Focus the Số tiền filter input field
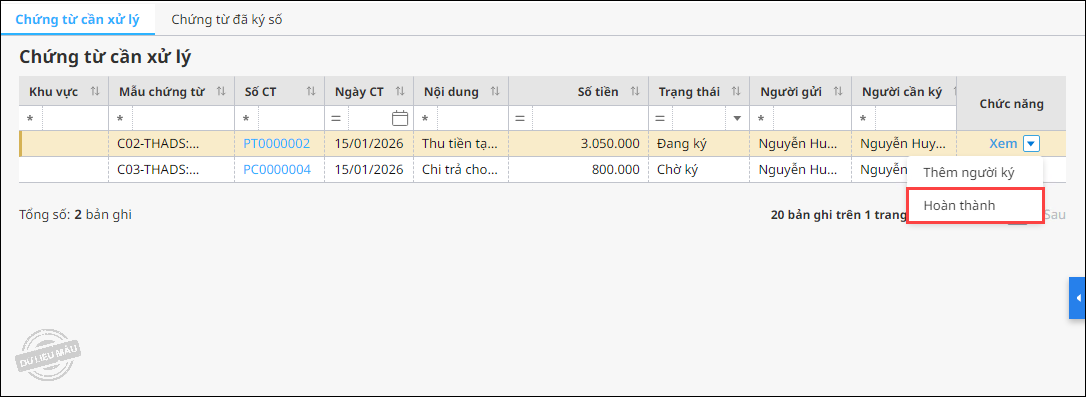The height and width of the screenshot is (397, 1086). [x=590, y=118]
